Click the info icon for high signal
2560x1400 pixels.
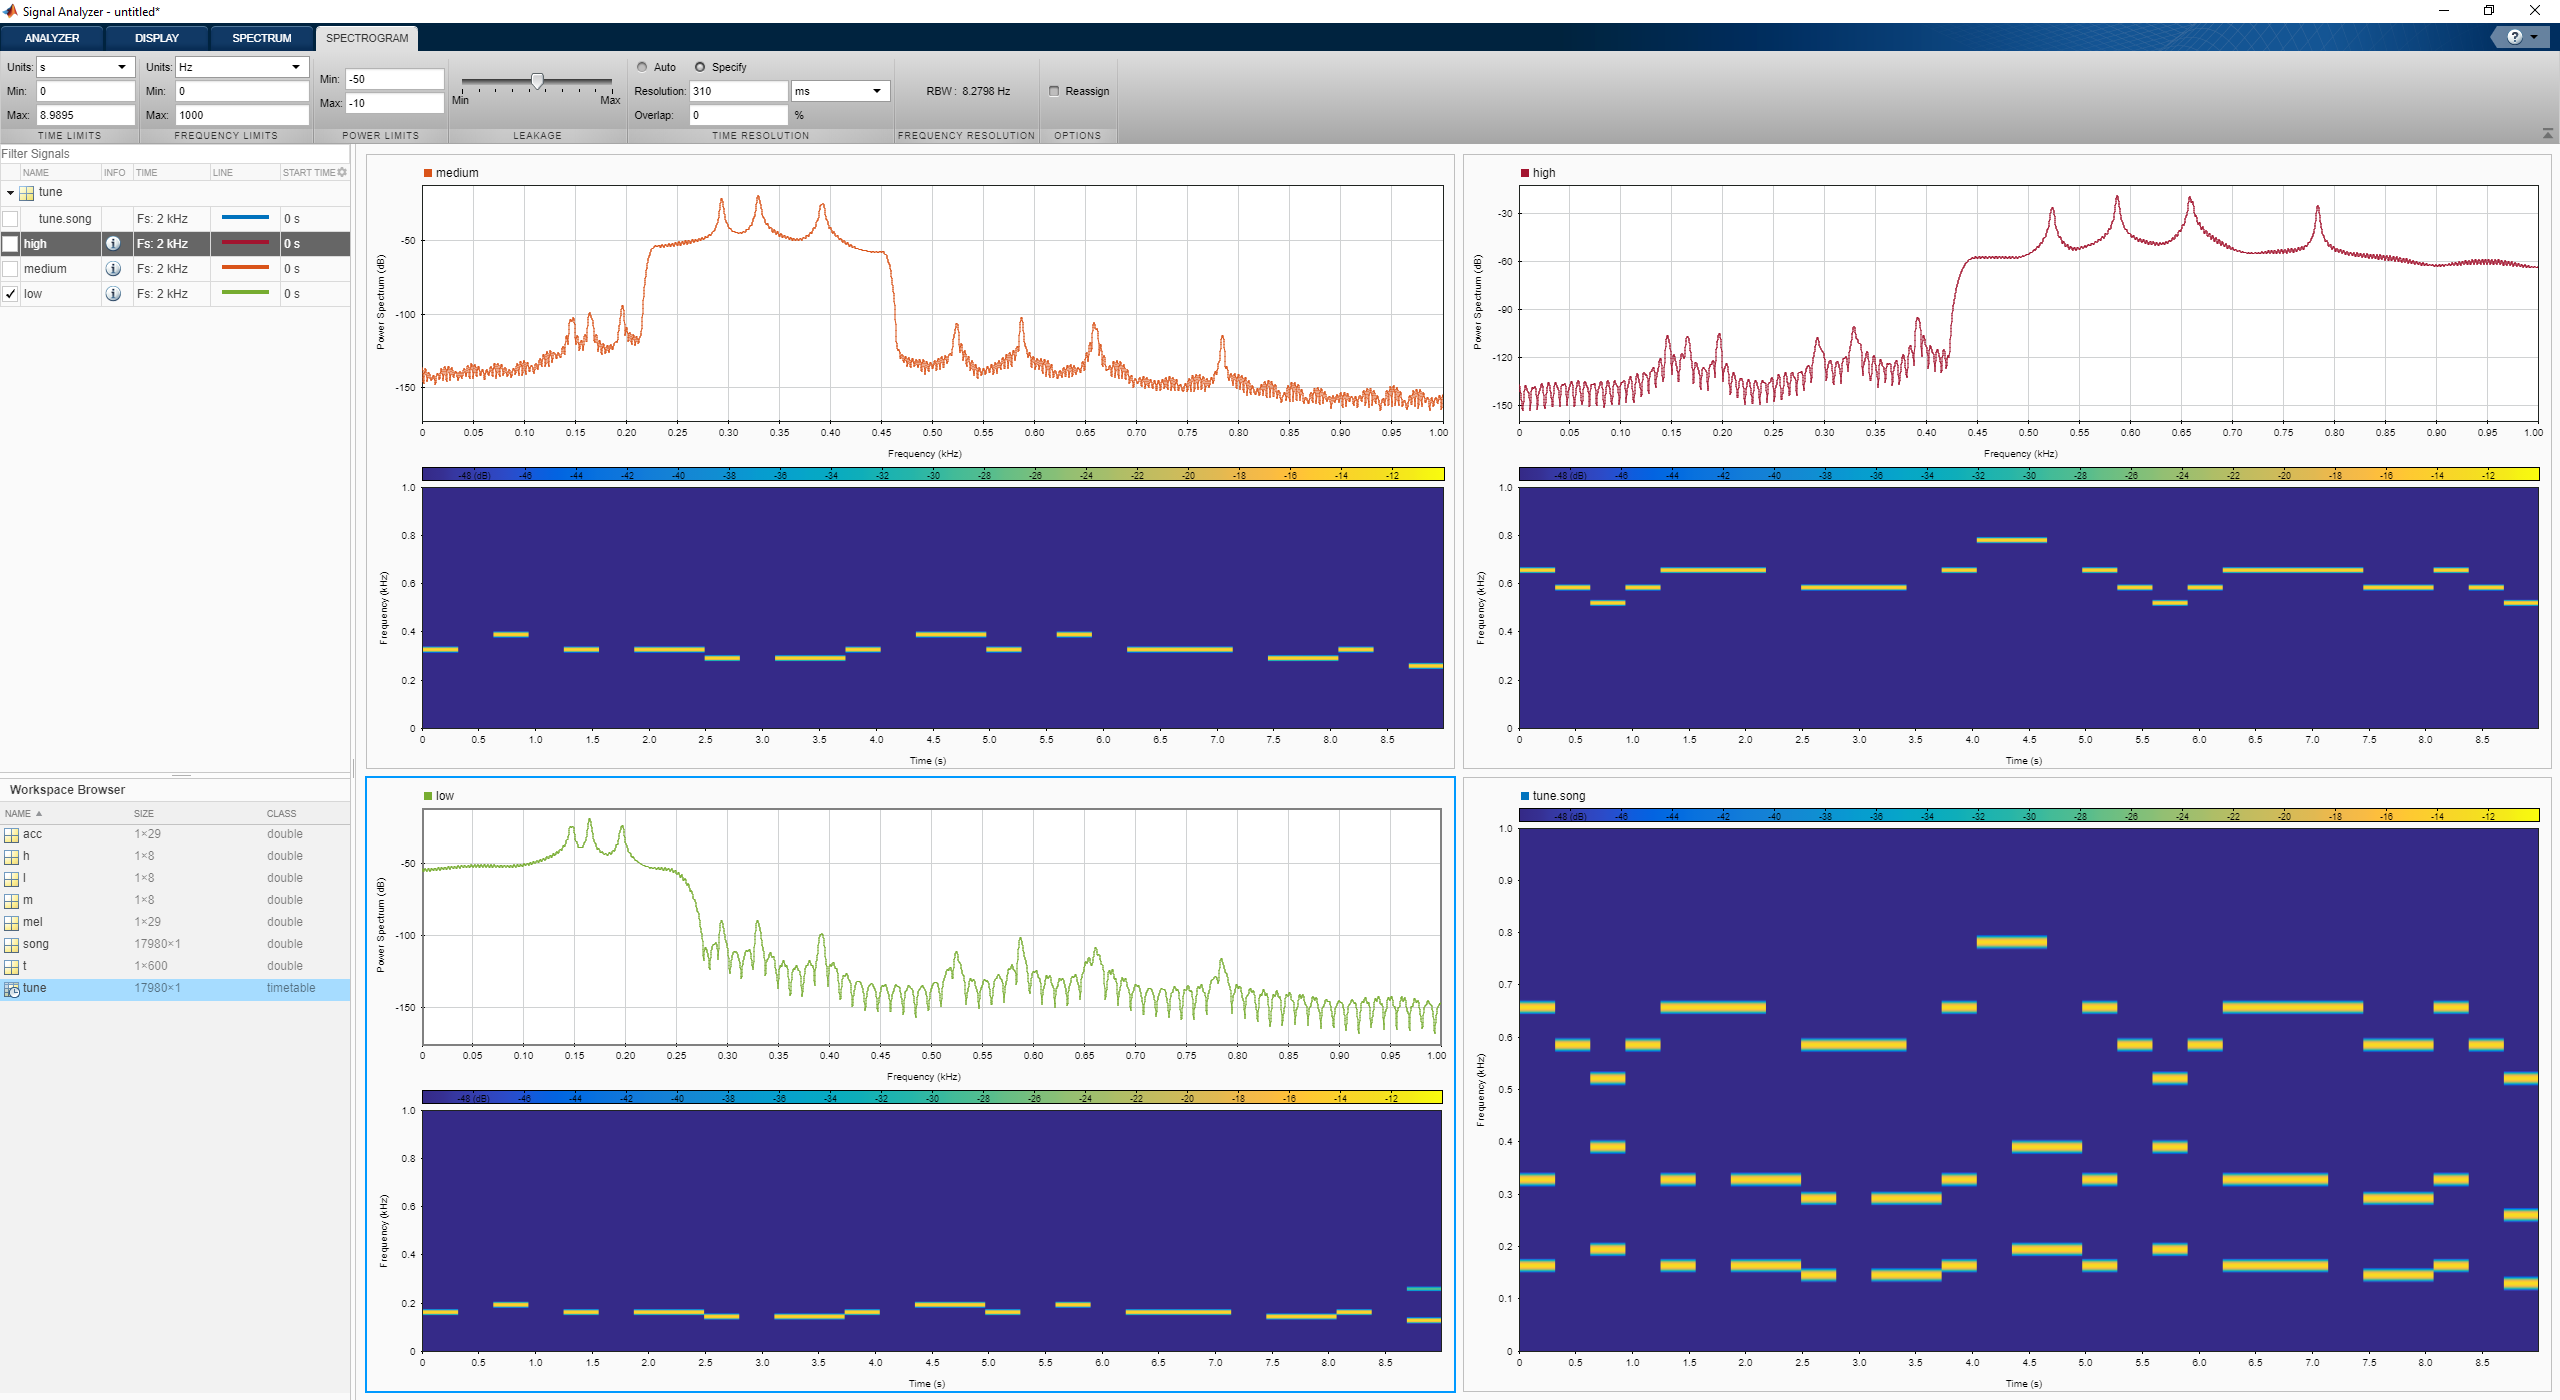(113, 243)
